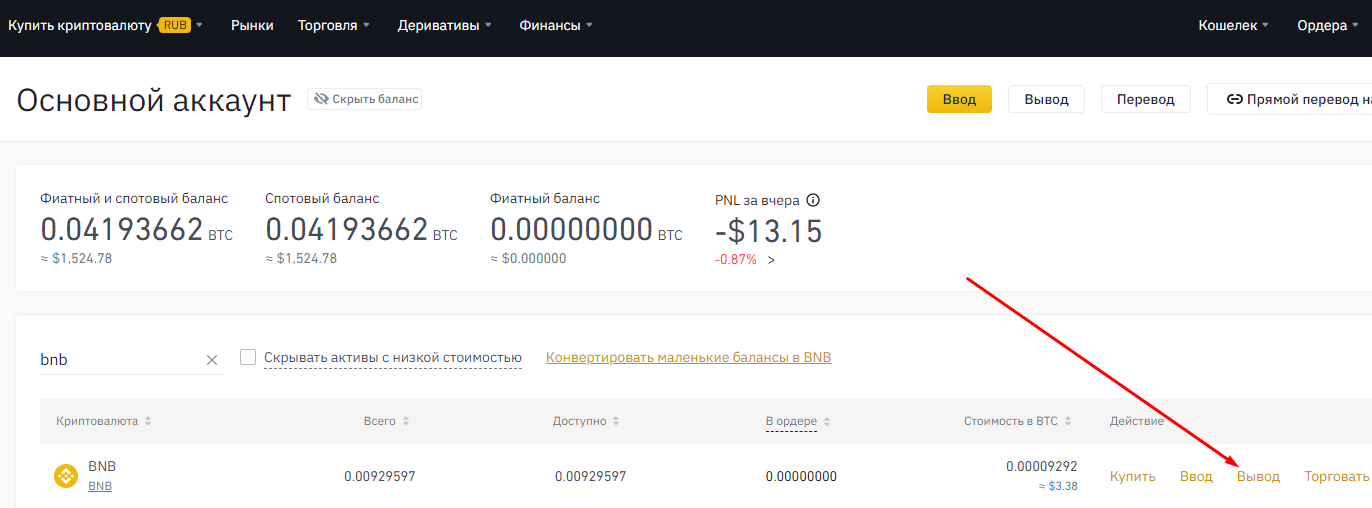Click Торговать in the BNB row

click(x=1337, y=476)
